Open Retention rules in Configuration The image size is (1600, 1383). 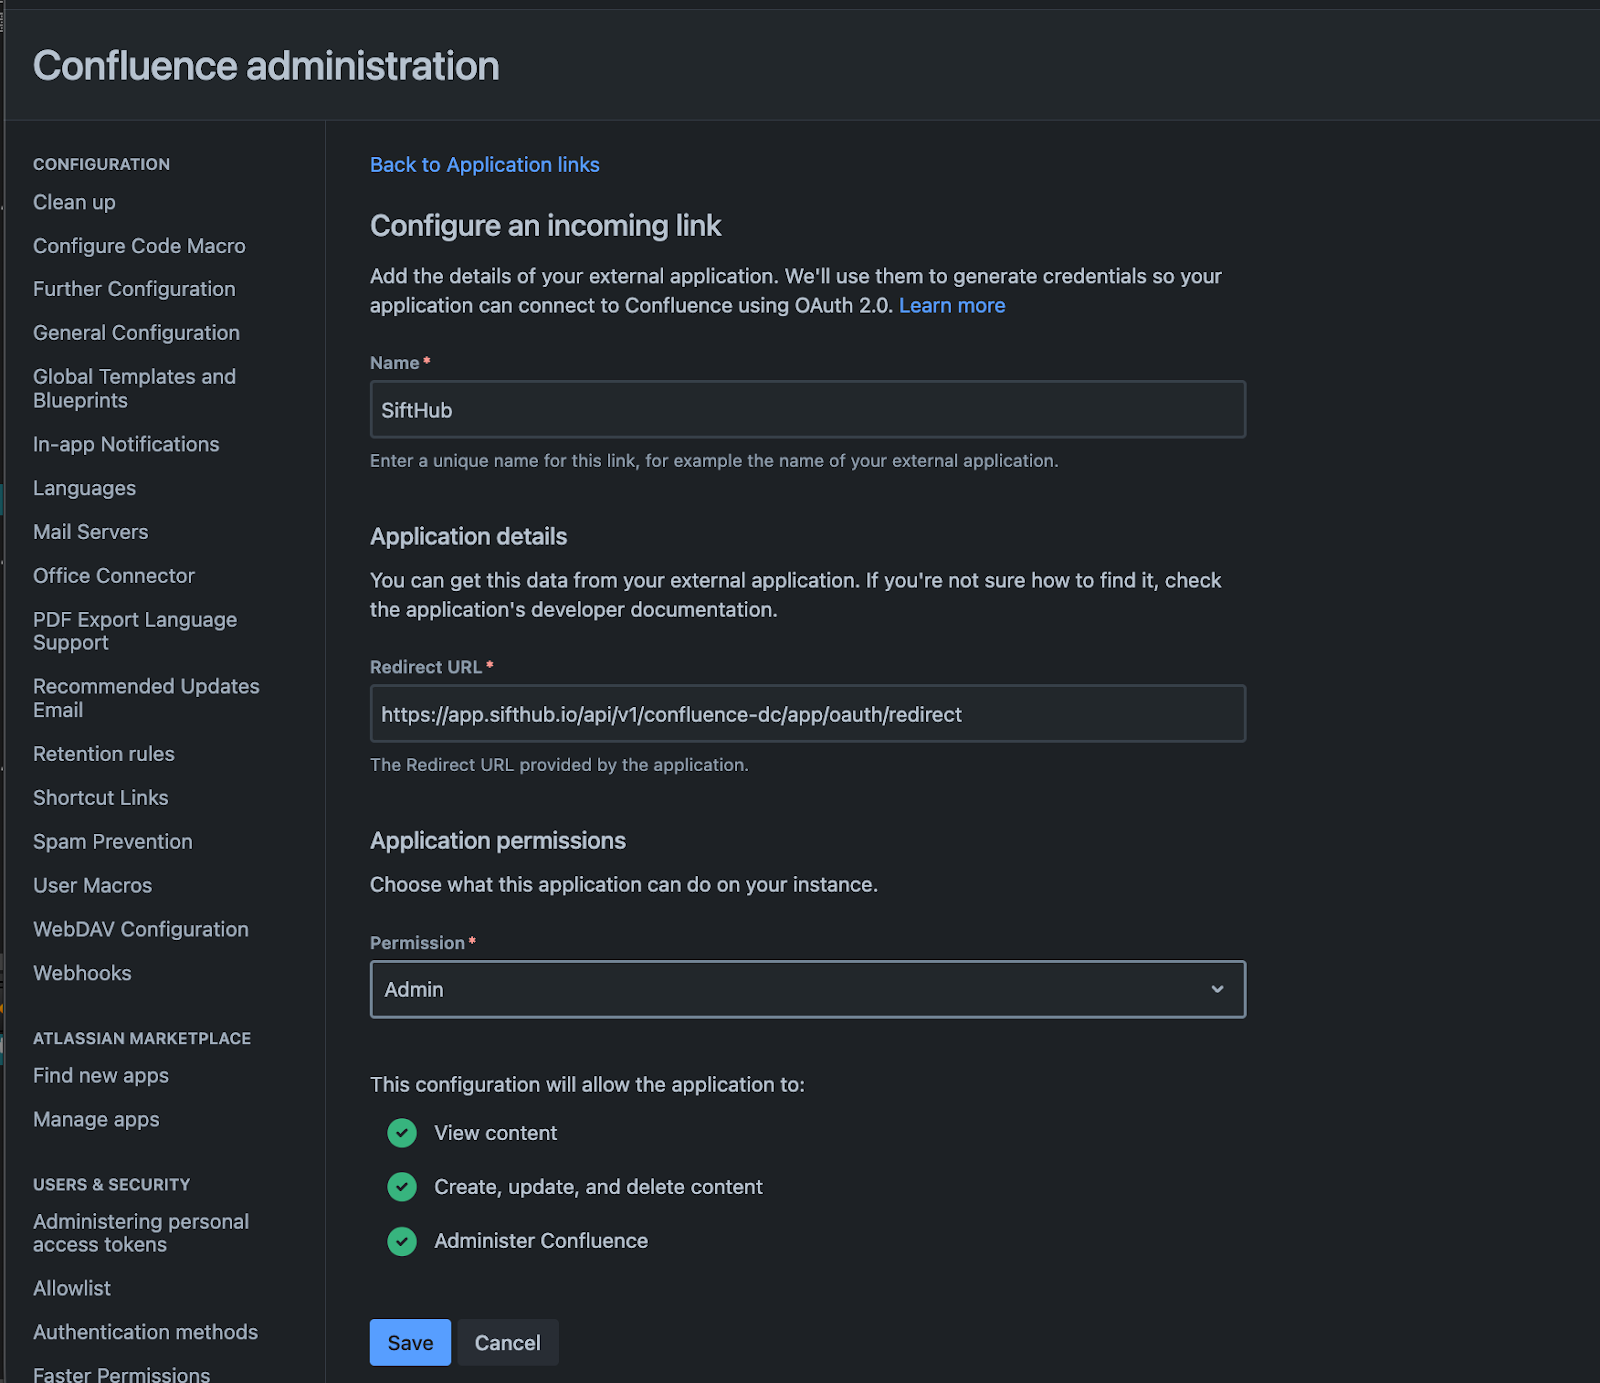103,754
